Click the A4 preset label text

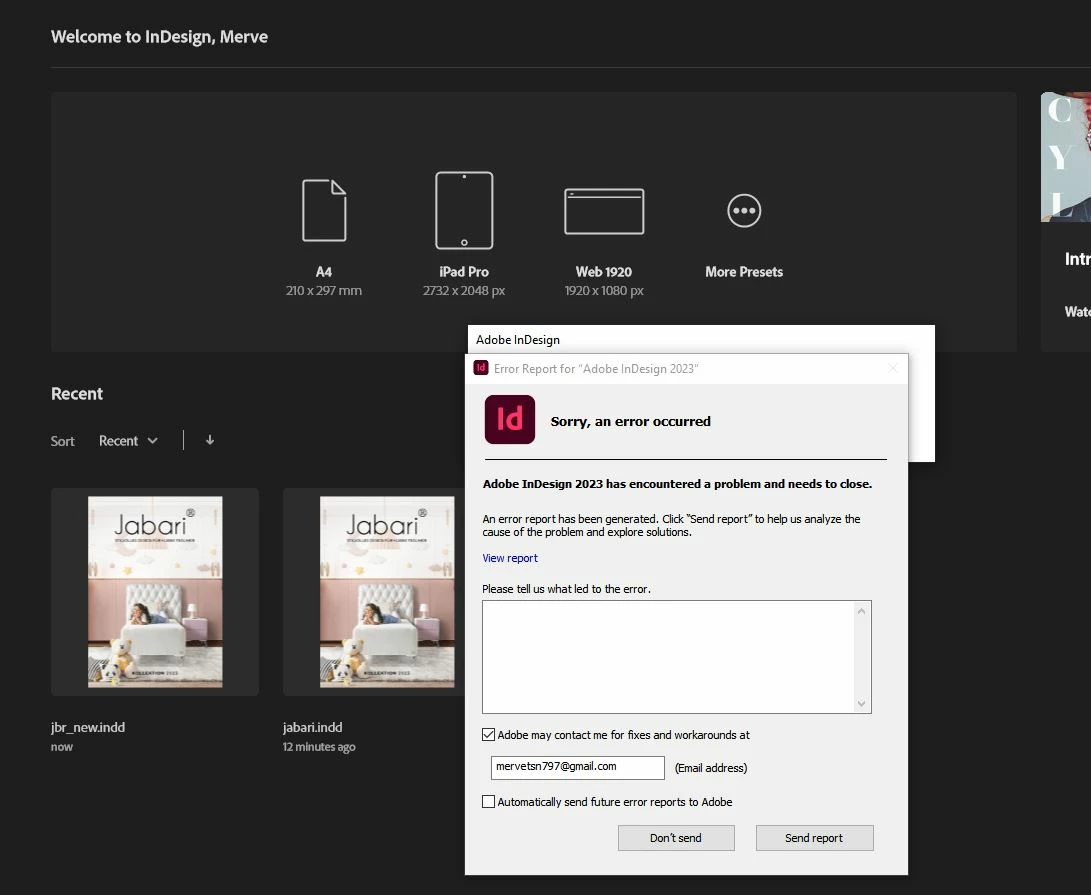pyautogui.click(x=324, y=272)
